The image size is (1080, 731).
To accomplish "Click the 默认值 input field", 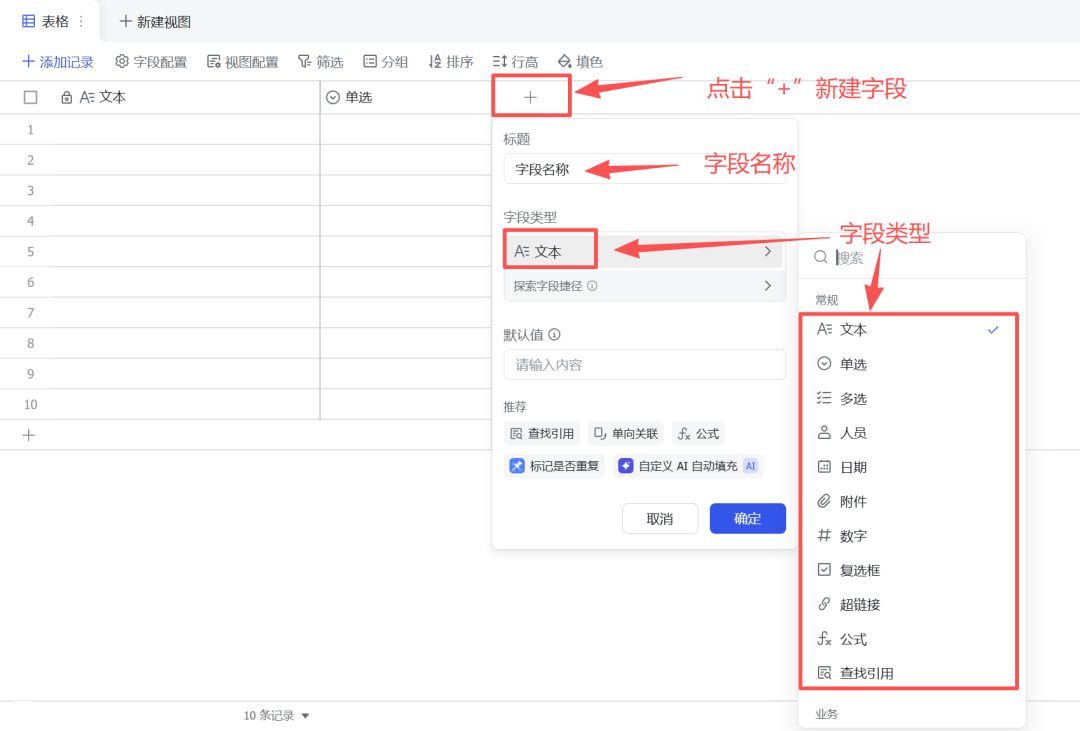I will coord(644,365).
